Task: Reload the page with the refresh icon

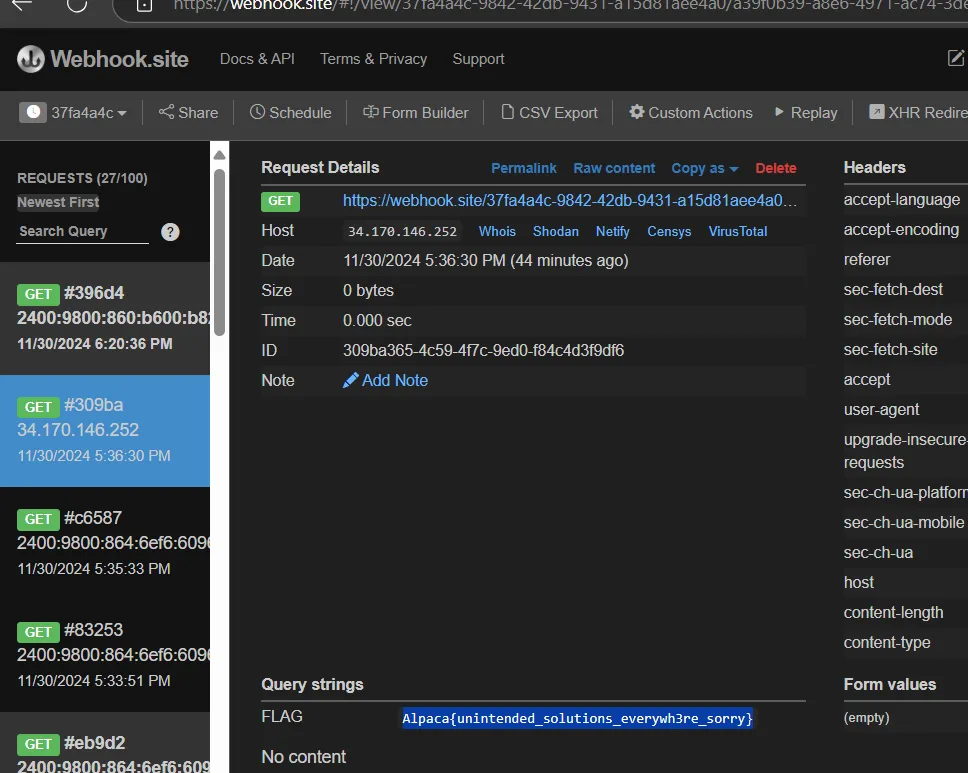Action: (77, 5)
